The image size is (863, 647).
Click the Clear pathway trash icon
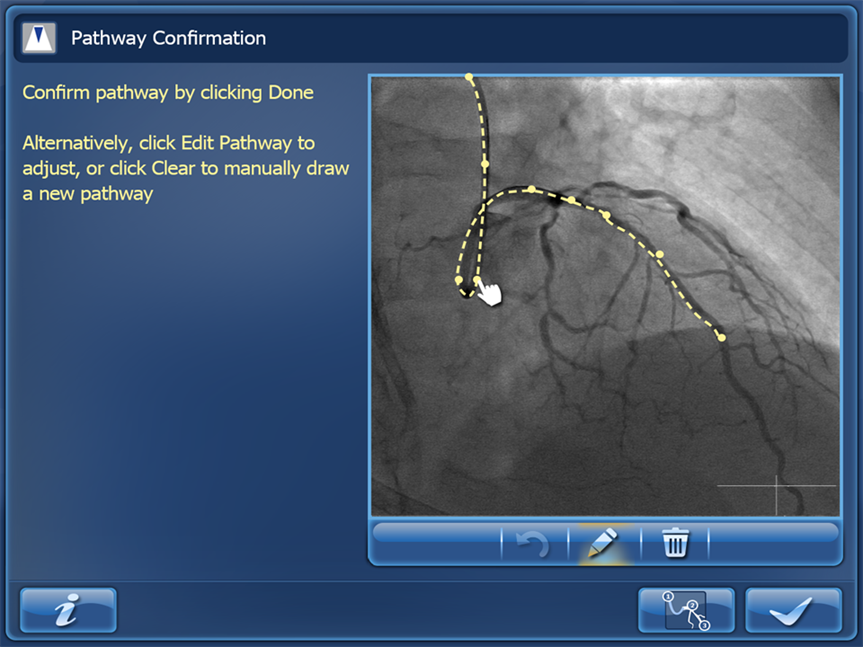675,544
